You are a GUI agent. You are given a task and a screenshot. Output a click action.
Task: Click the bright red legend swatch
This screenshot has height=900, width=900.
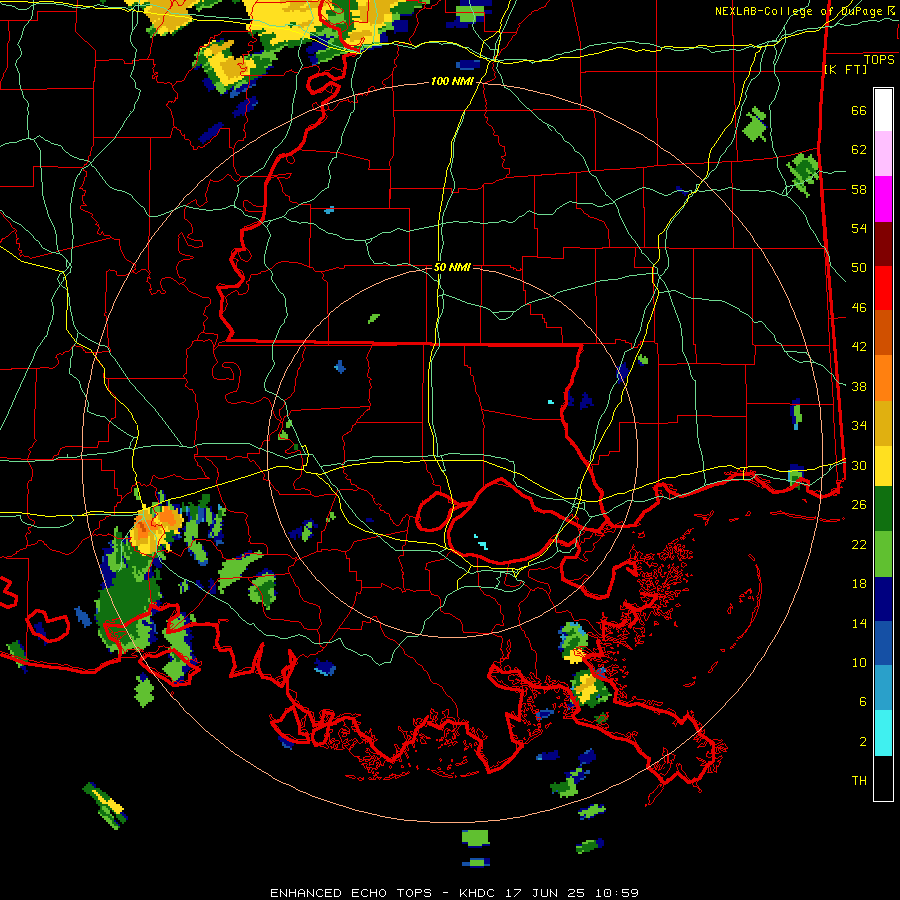tap(883, 288)
